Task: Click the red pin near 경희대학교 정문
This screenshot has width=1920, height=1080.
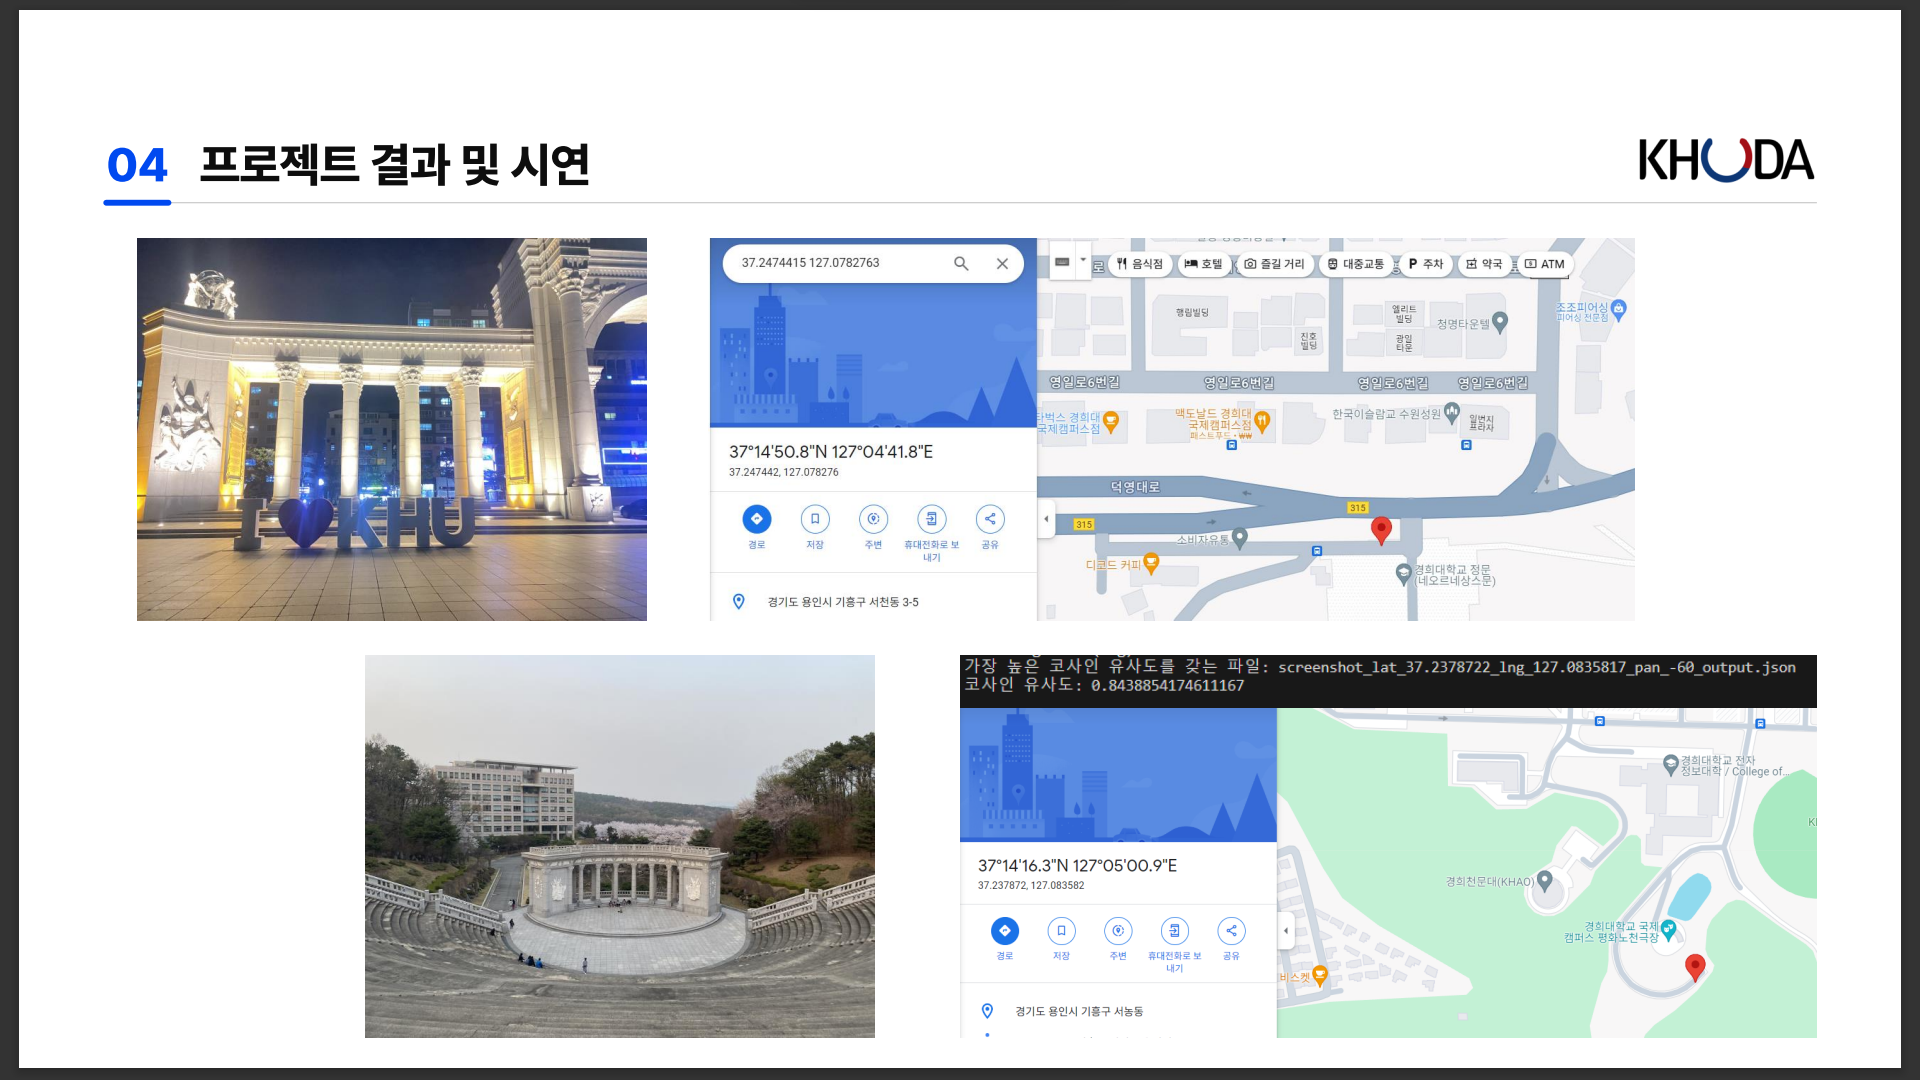Action: coord(1381,529)
